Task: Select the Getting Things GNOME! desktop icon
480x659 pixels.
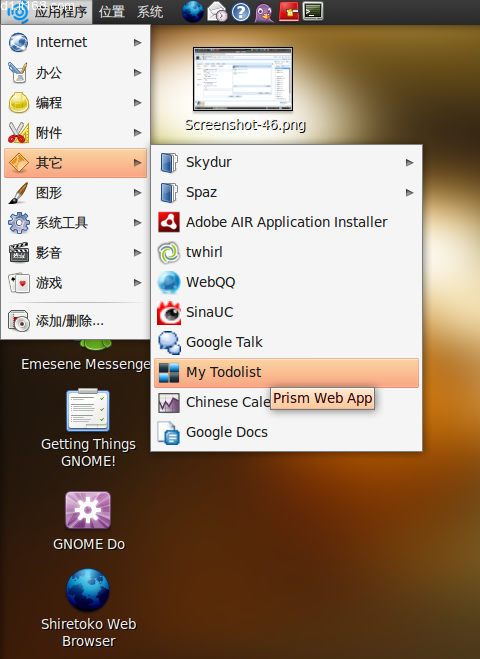Action: point(88,411)
